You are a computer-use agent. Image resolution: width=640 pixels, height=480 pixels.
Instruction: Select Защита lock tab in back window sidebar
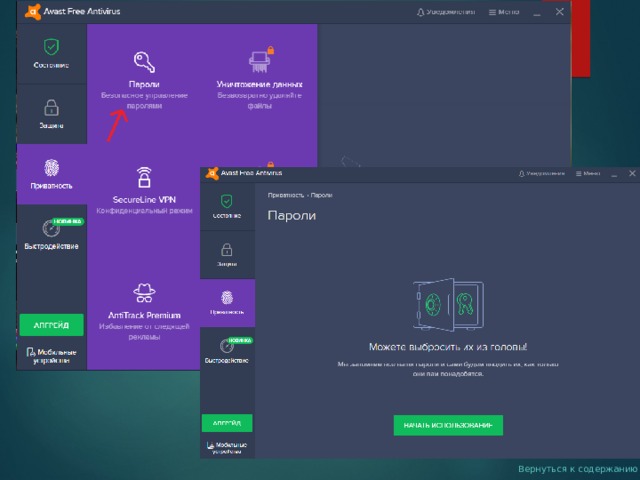(x=51, y=114)
